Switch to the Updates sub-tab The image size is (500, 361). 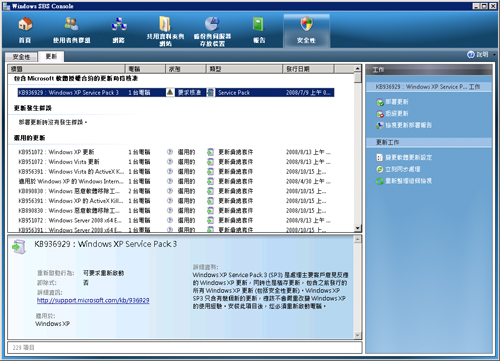coord(51,56)
